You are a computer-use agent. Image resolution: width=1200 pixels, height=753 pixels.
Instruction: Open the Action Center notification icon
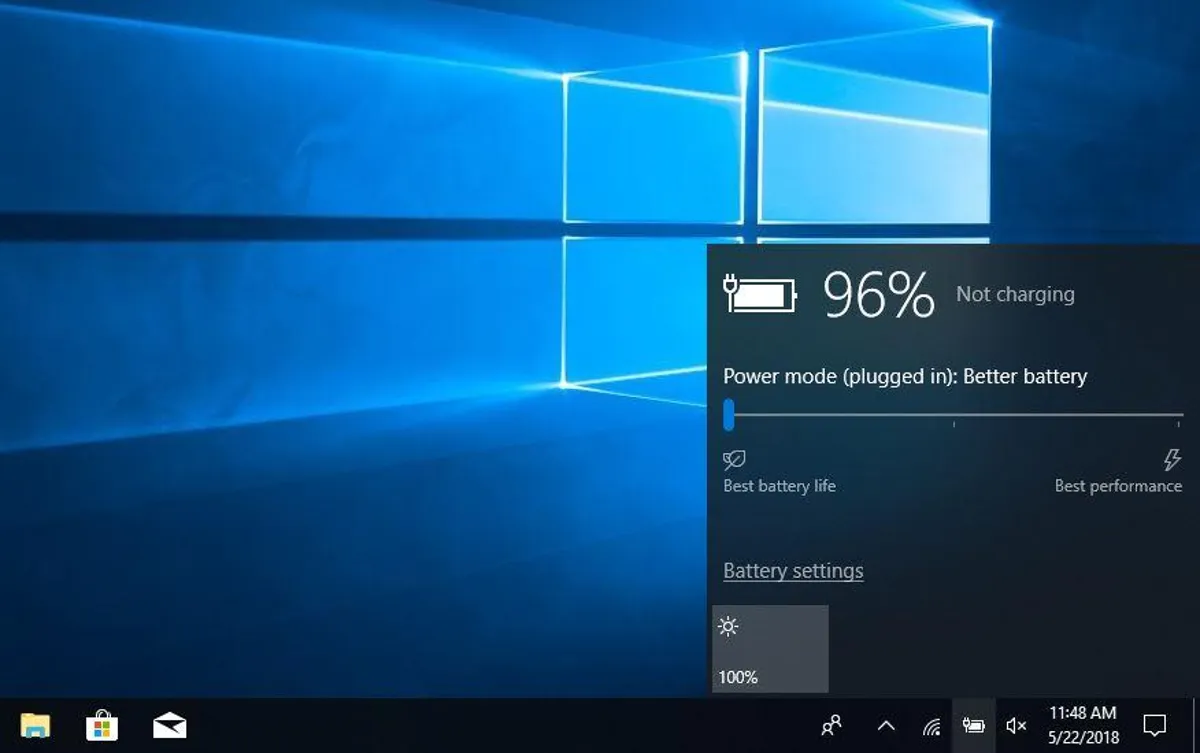coord(1155,725)
